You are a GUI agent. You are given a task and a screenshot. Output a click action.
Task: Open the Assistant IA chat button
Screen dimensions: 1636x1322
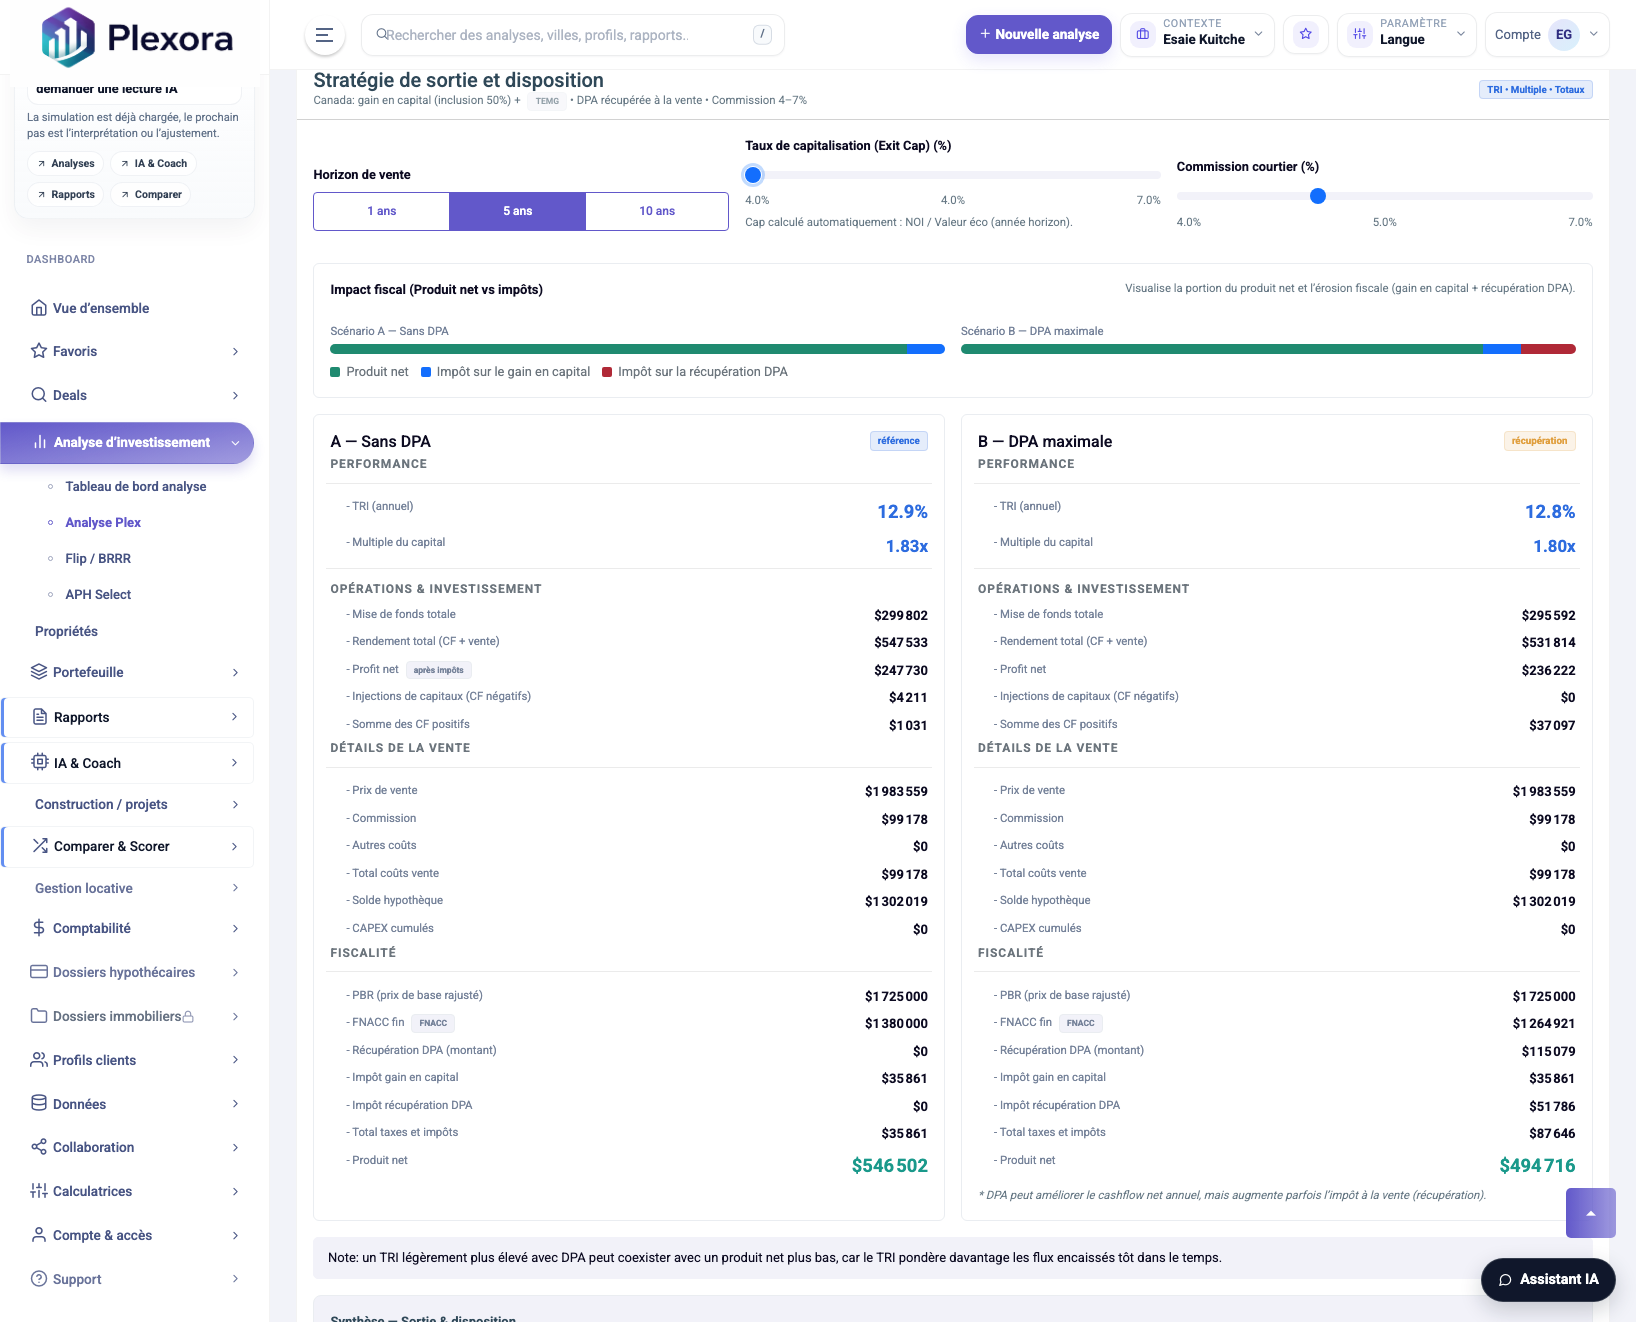(1547, 1279)
